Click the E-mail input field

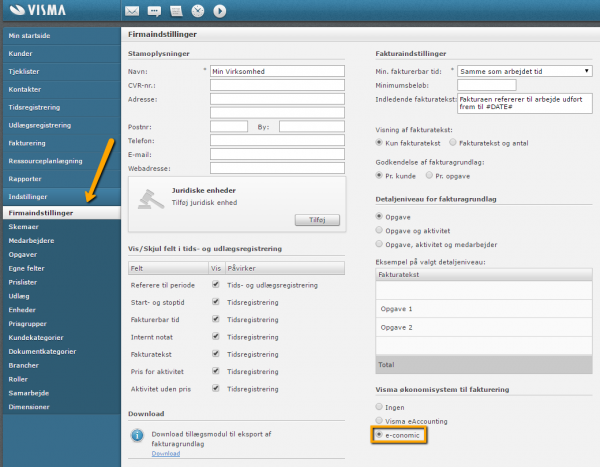(277, 154)
